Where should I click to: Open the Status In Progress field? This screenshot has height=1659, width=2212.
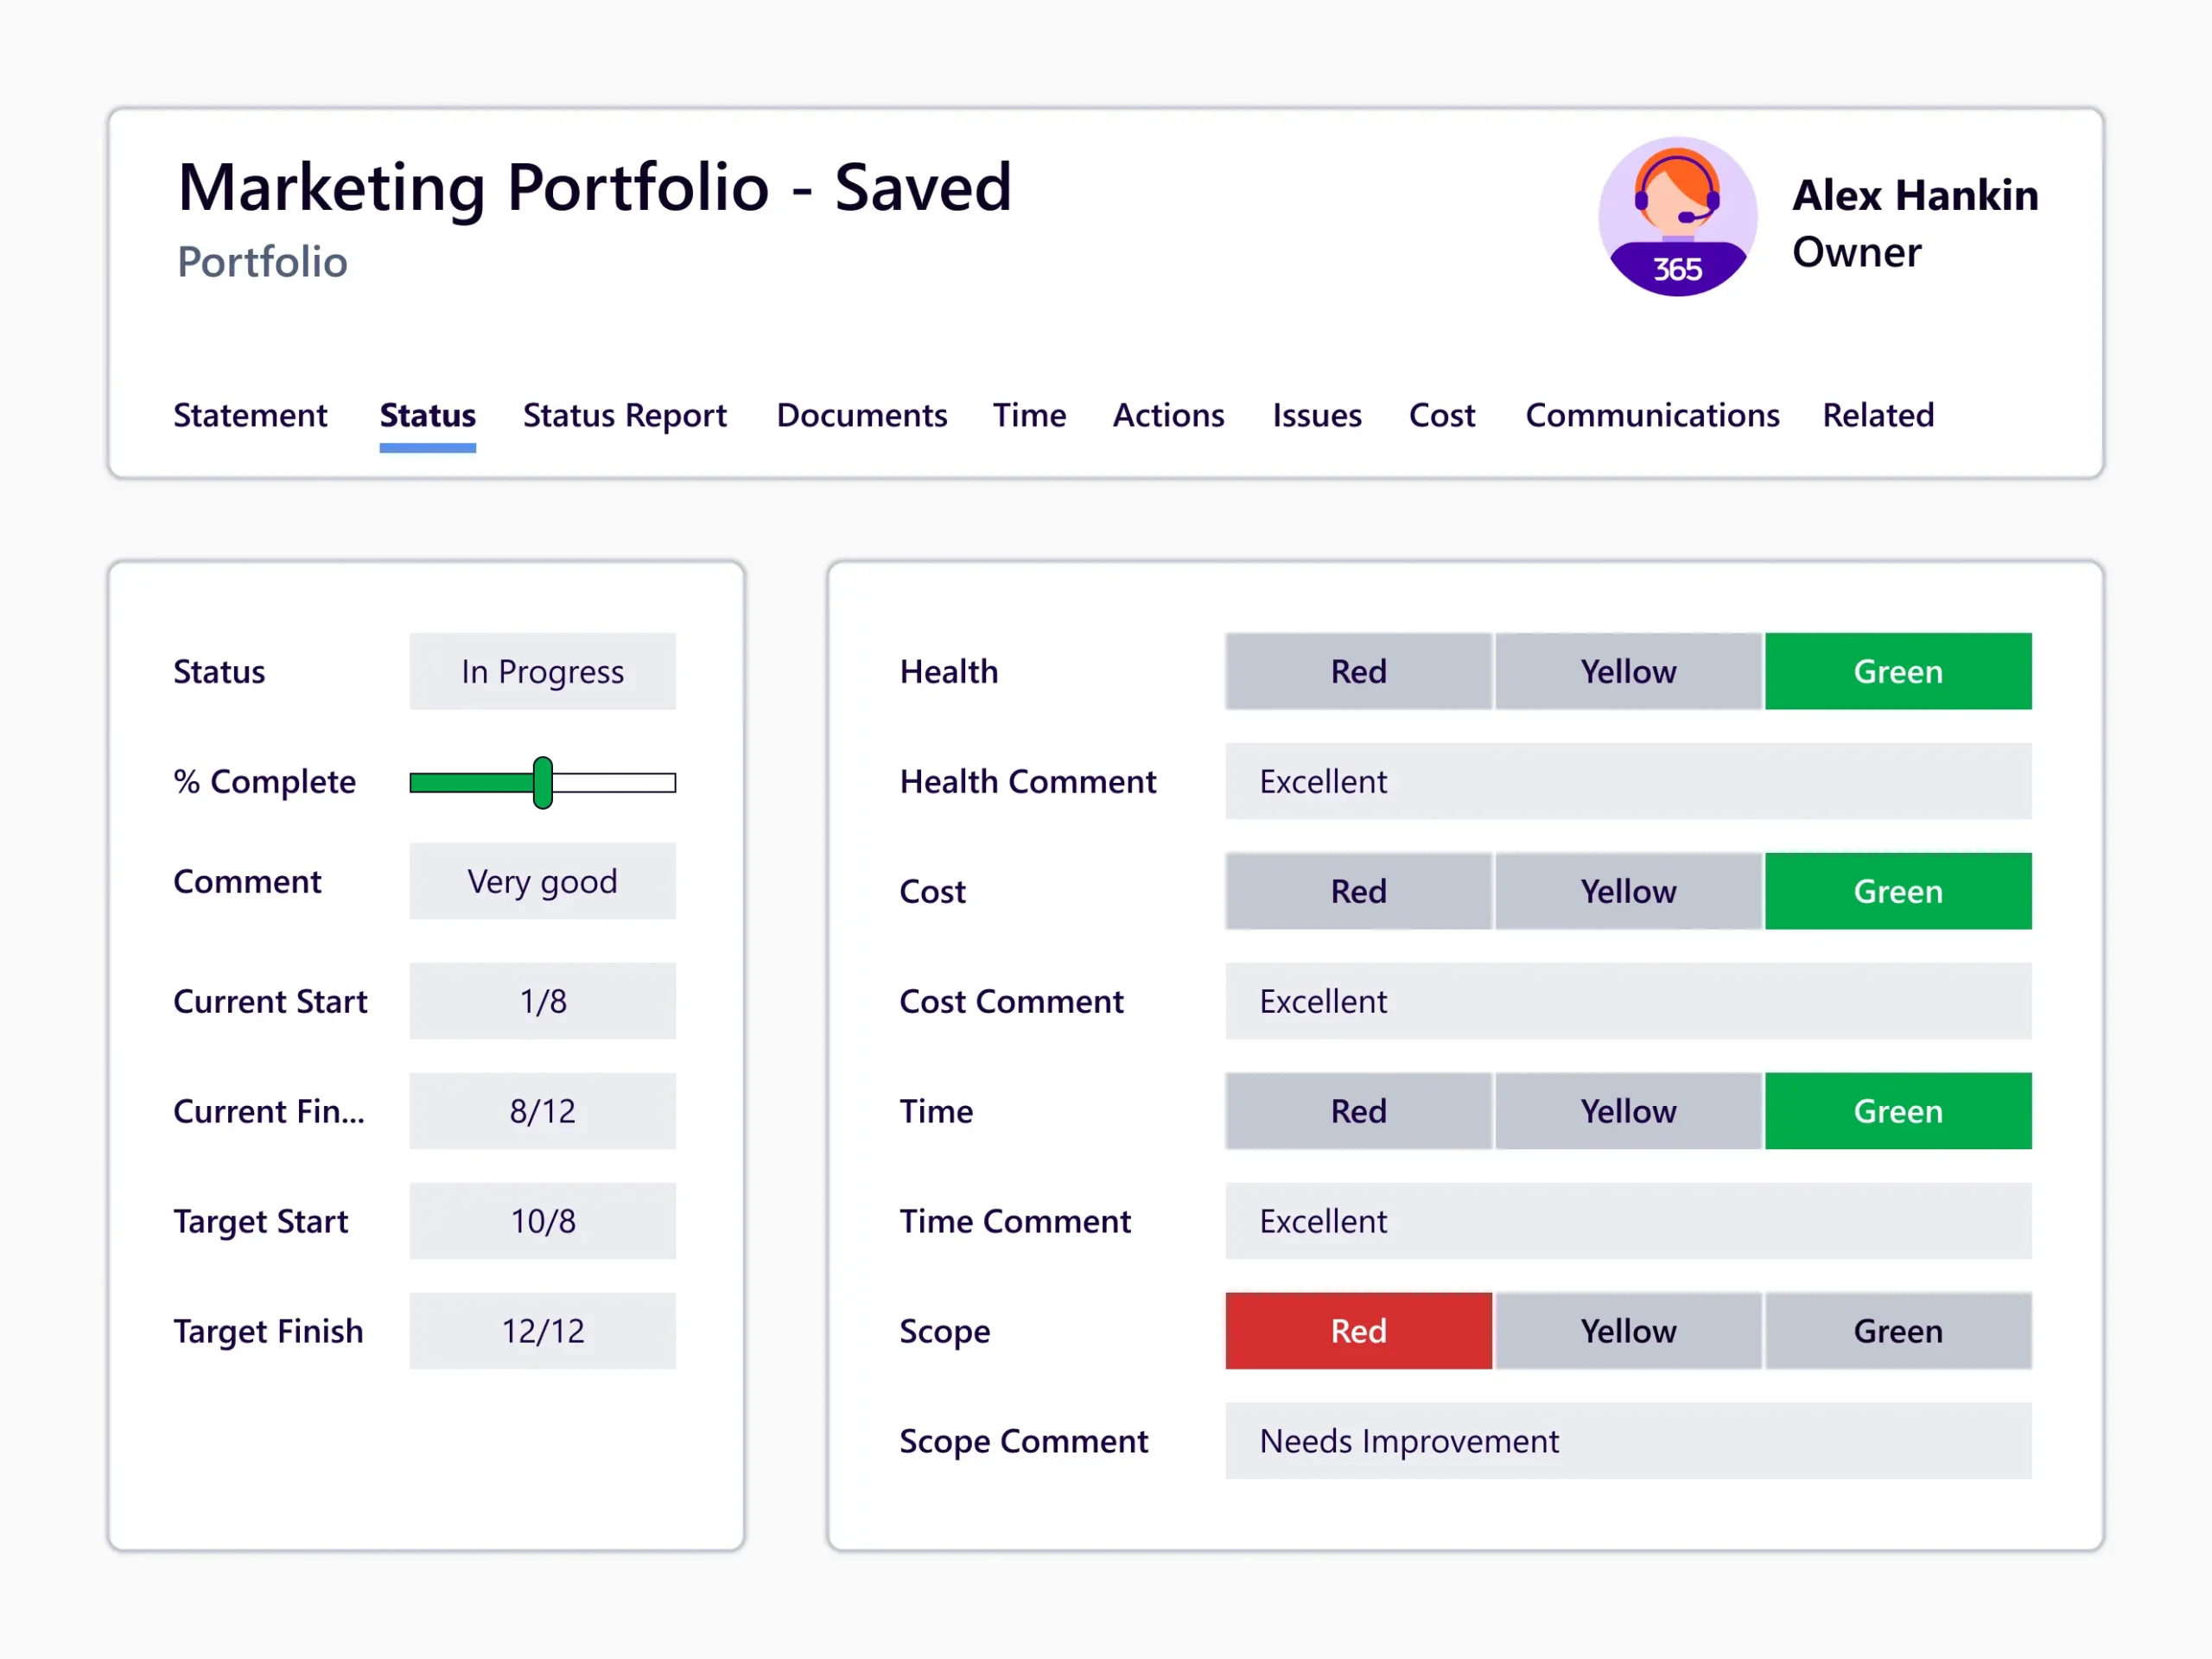pyautogui.click(x=542, y=671)
